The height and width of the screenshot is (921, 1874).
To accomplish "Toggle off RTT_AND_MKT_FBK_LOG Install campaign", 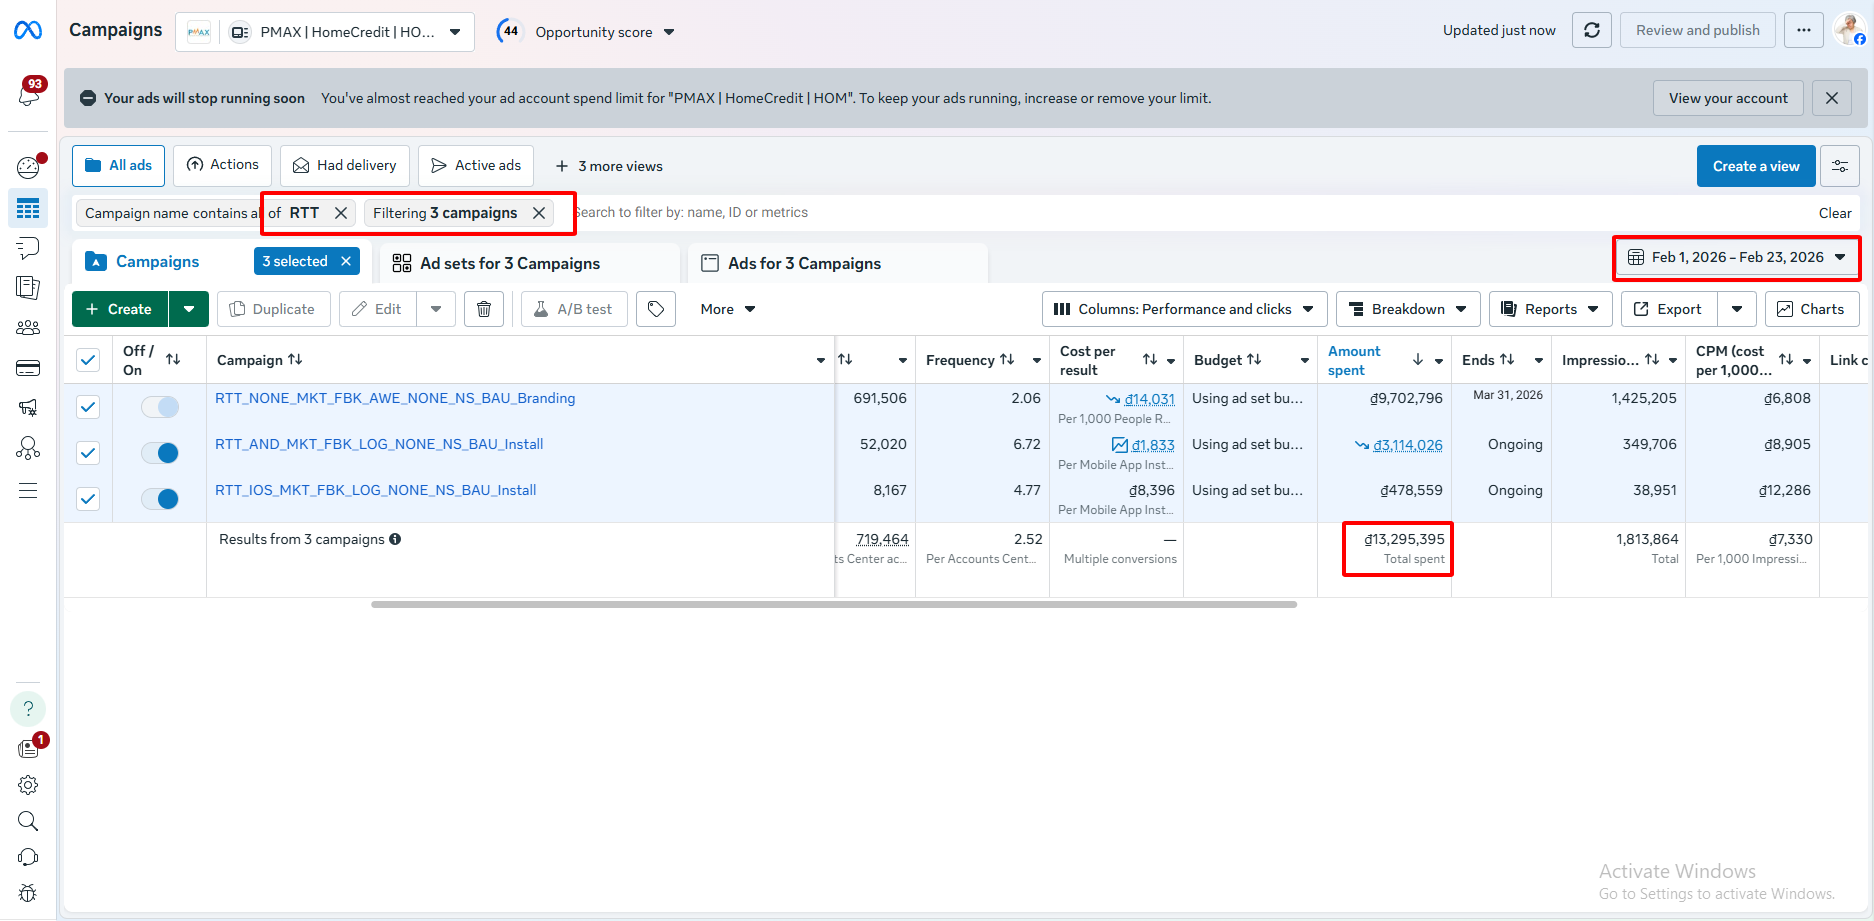I will [x=160, y=453].
